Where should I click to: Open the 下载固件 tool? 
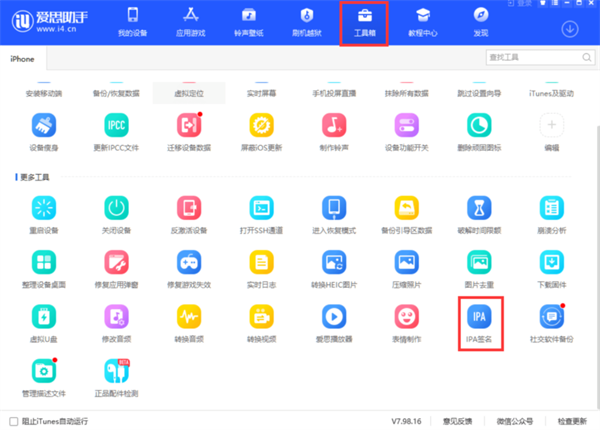[x=551, y=262]
